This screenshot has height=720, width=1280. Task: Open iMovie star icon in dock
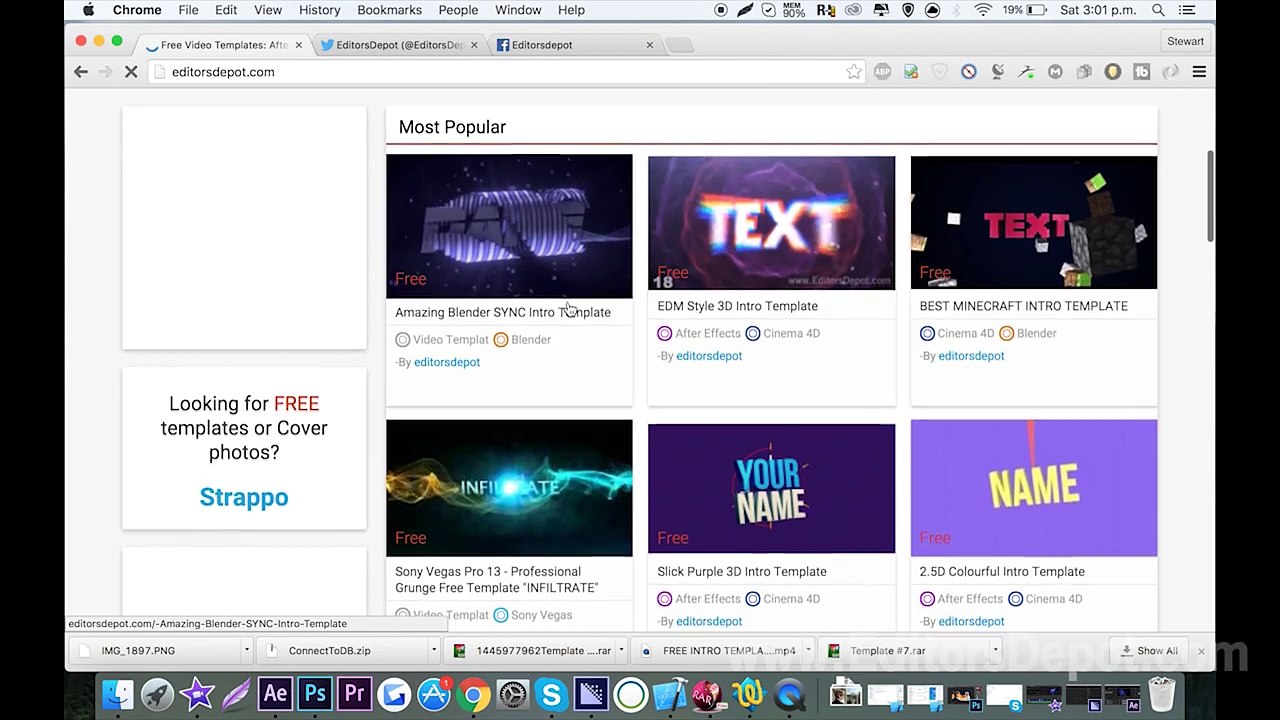click(197, 694)
